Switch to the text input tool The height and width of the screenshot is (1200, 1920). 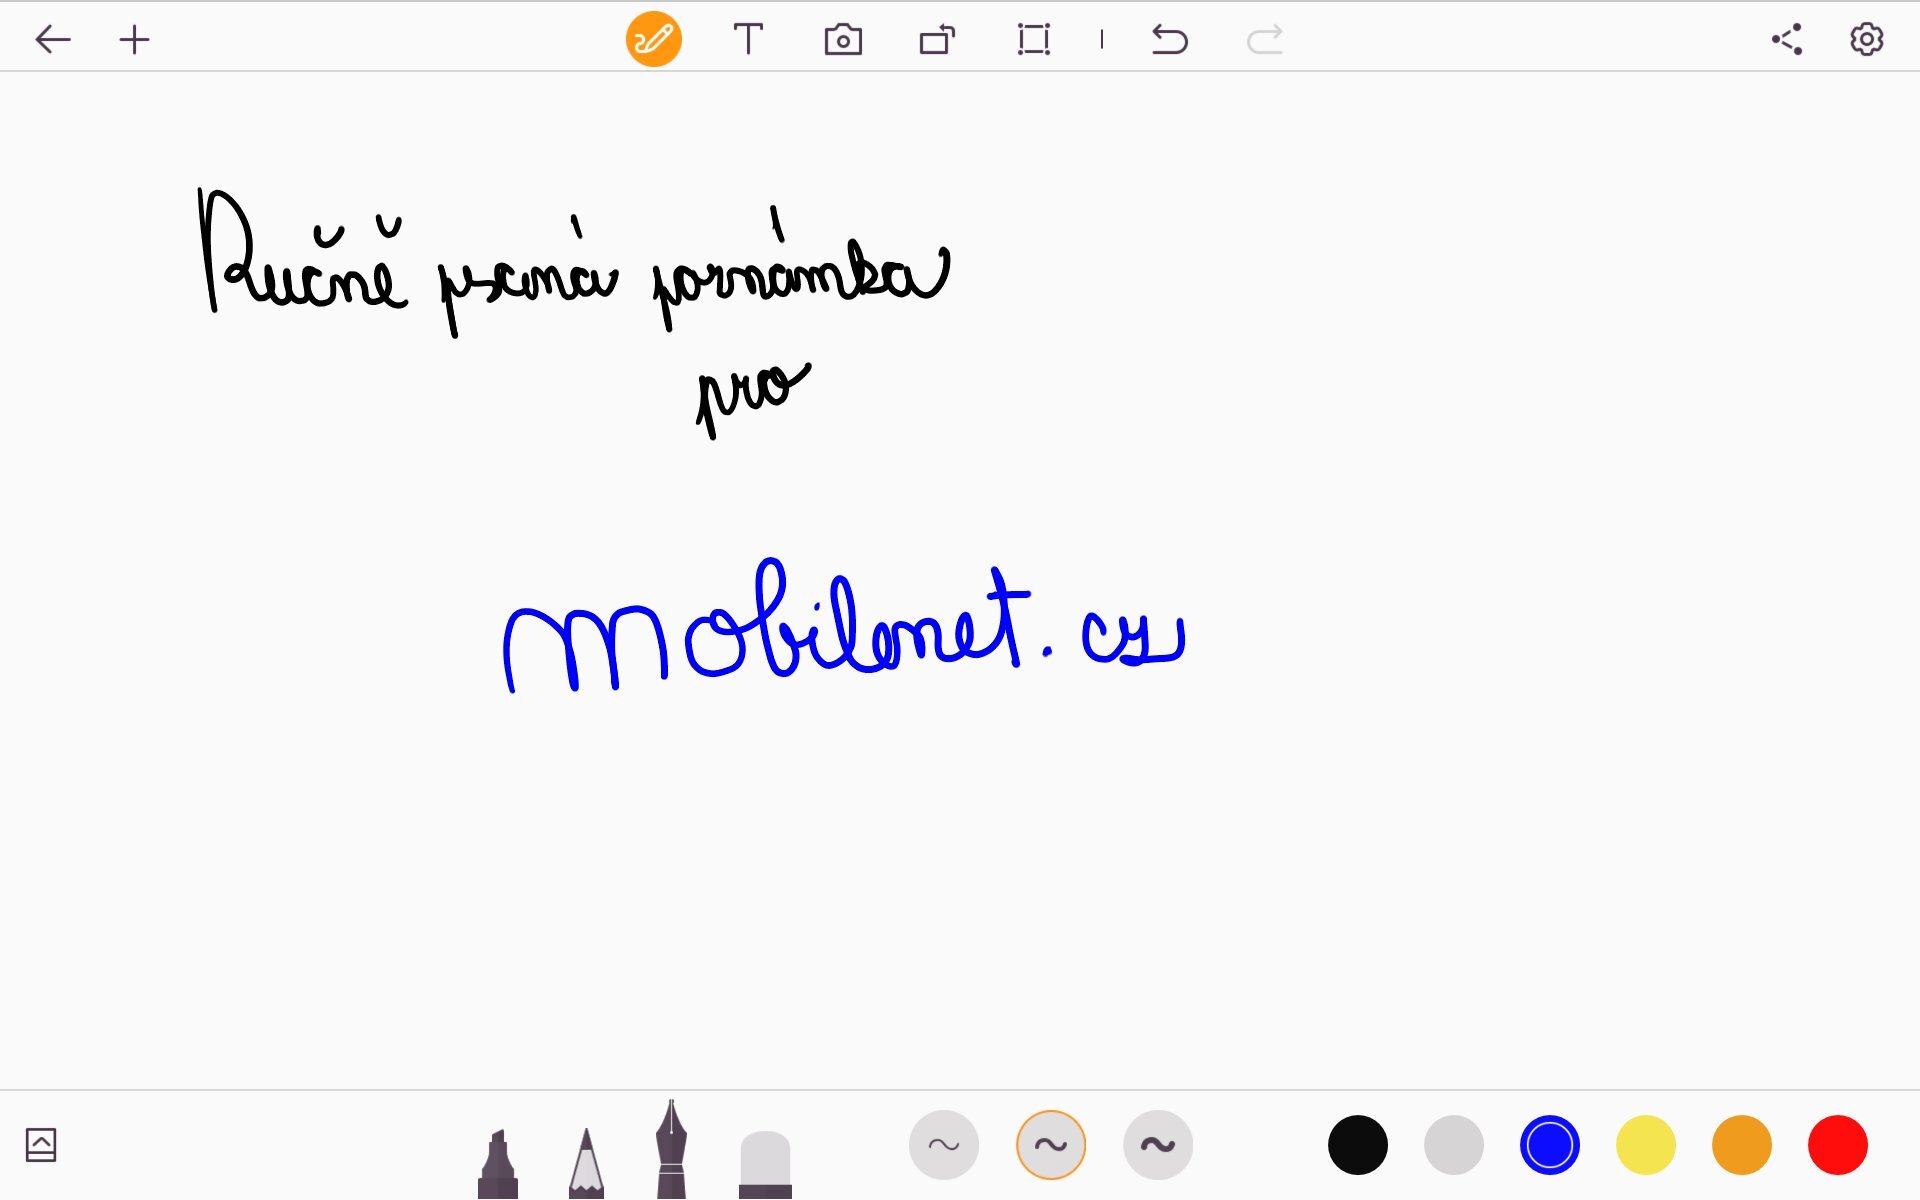[x=748, y=40]
